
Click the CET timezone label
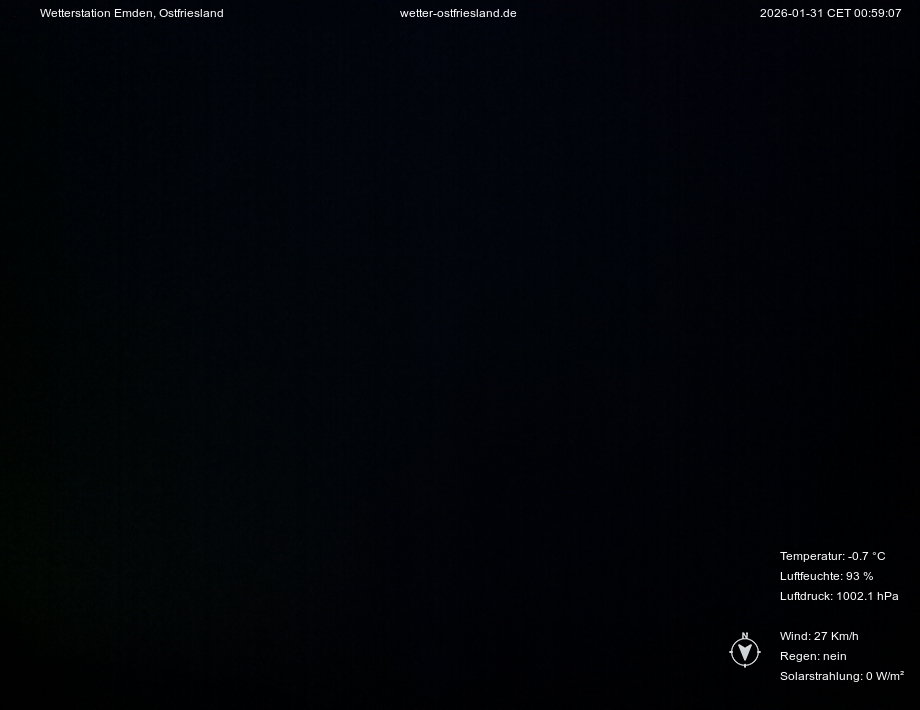838,13
